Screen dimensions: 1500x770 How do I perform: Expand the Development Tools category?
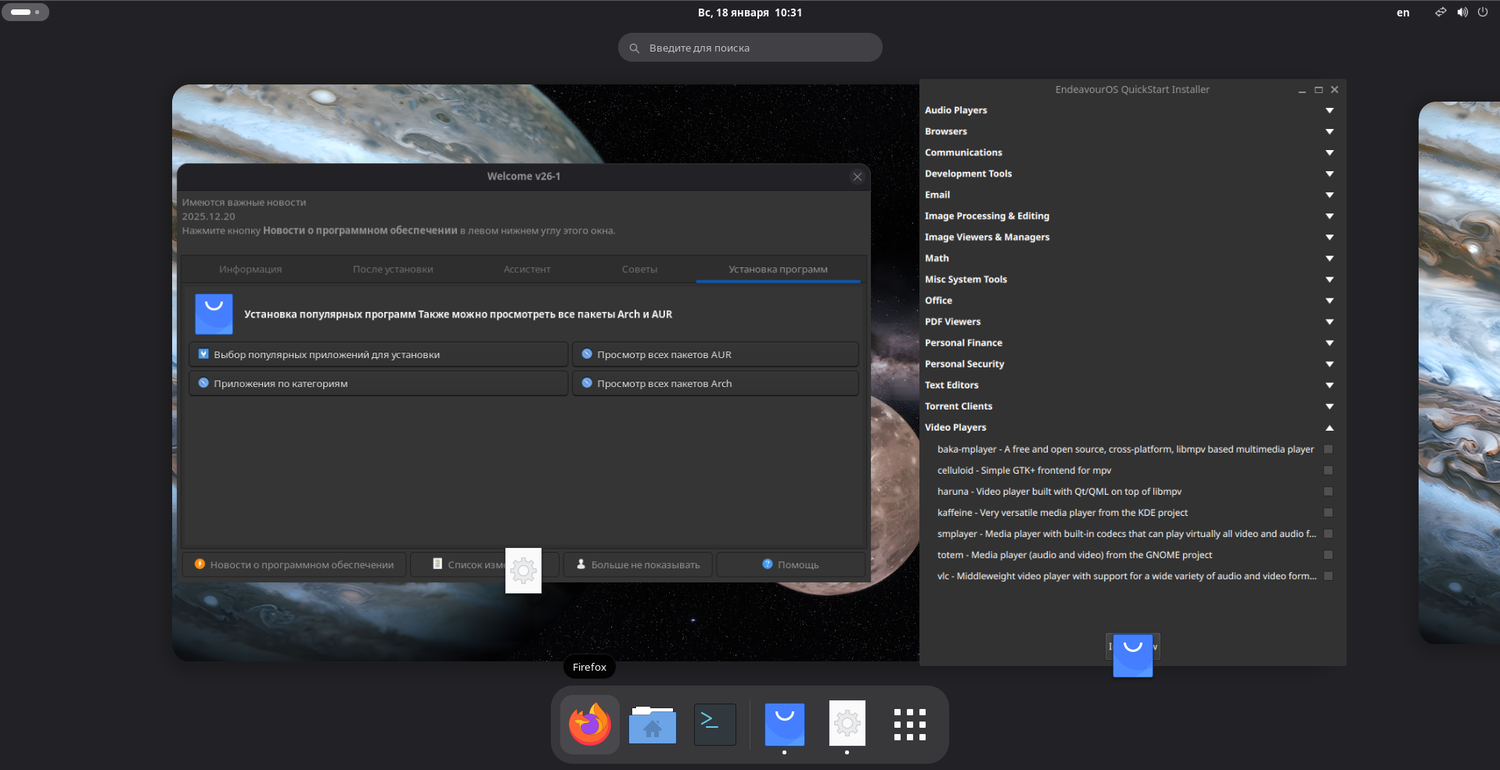click(1329, 174)
